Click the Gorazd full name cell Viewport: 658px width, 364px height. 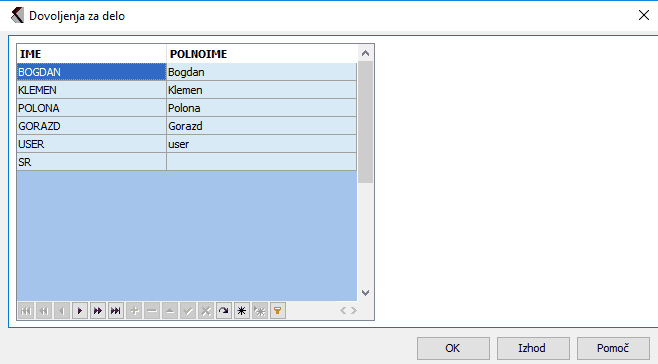coord(261,126)
